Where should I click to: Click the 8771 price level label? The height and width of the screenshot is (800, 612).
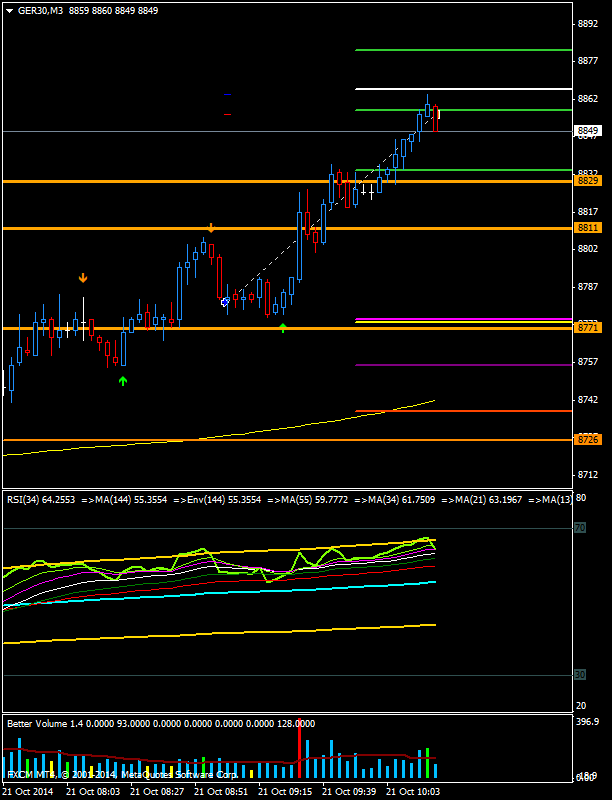[588, 328]
